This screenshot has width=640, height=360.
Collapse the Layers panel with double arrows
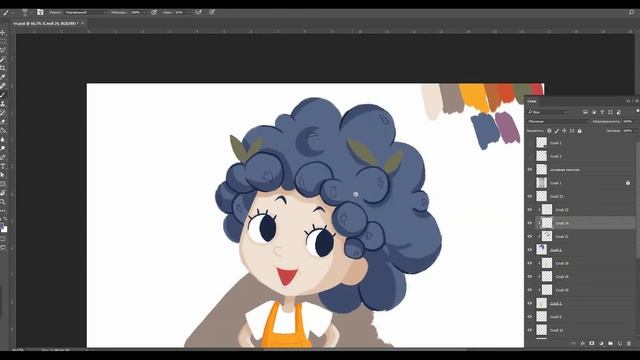click(x=629, y=101)
